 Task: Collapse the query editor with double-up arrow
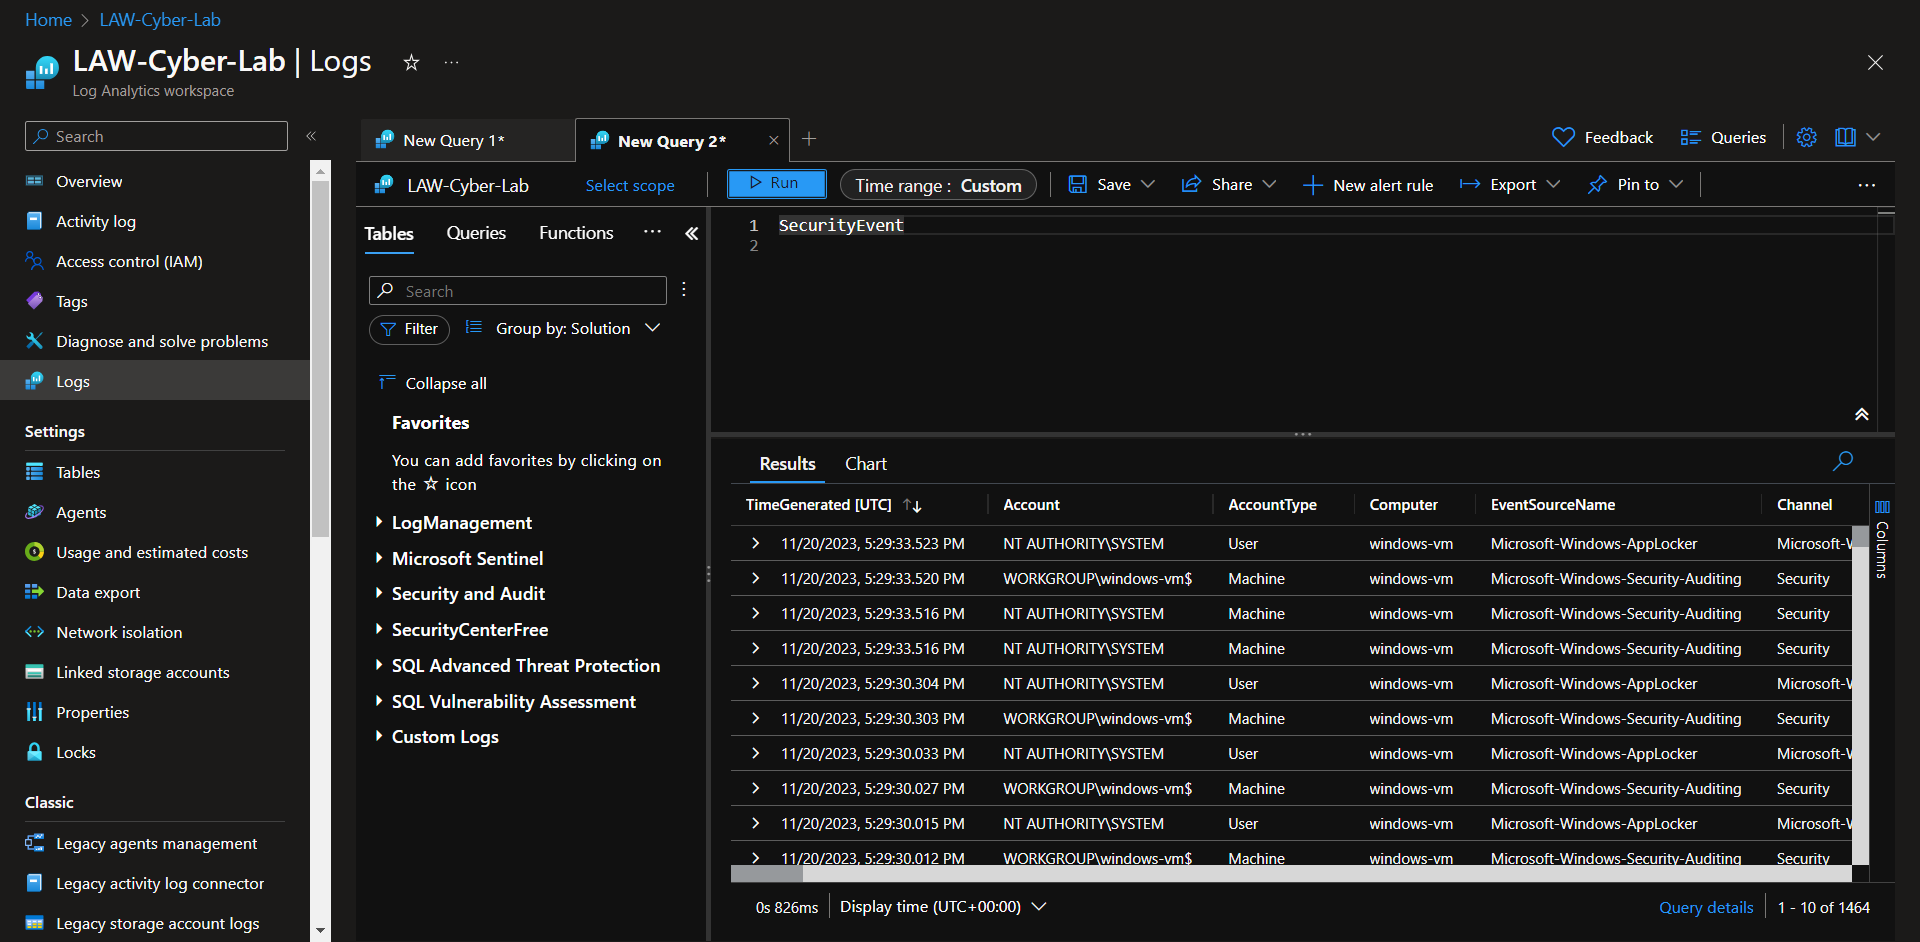[1862, 414]
